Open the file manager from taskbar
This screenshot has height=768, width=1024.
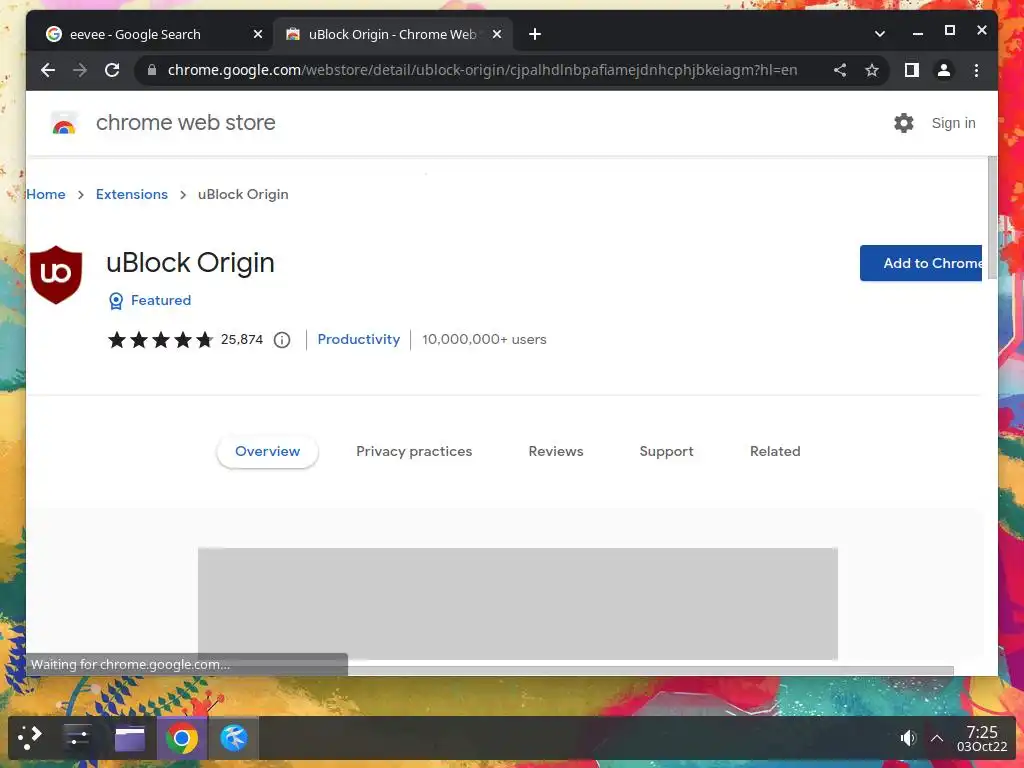point(129,739)
